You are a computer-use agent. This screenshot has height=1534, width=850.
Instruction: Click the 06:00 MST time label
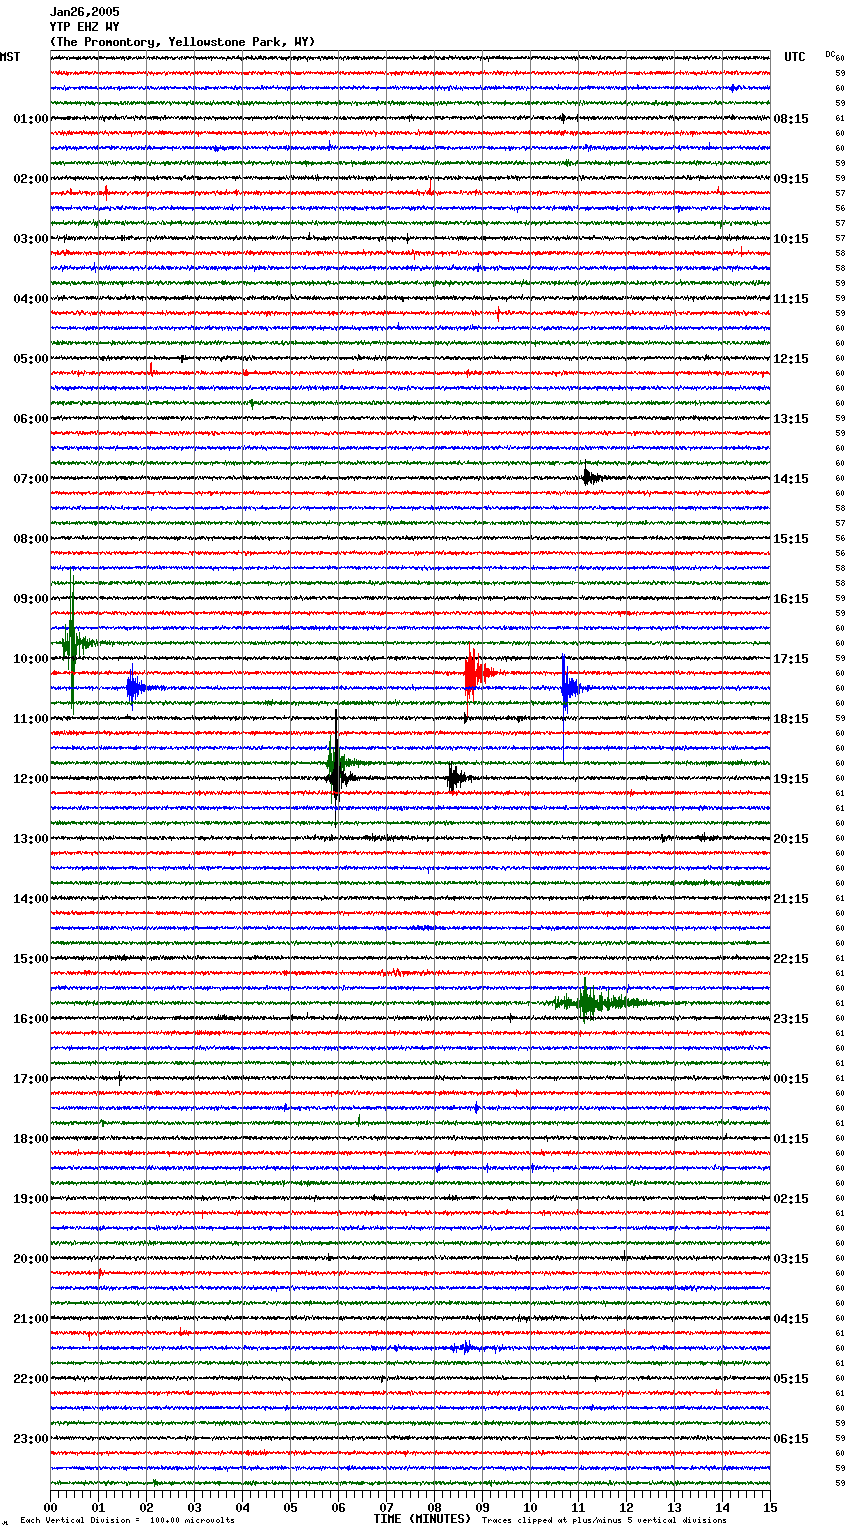tap(31, 419)
